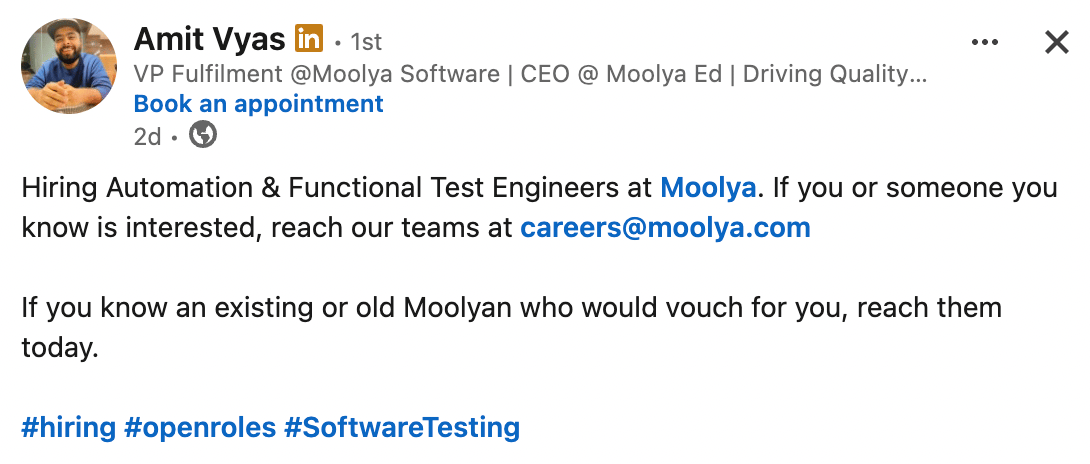Click the LinkedIn gold badge icon

pos(310,40)
